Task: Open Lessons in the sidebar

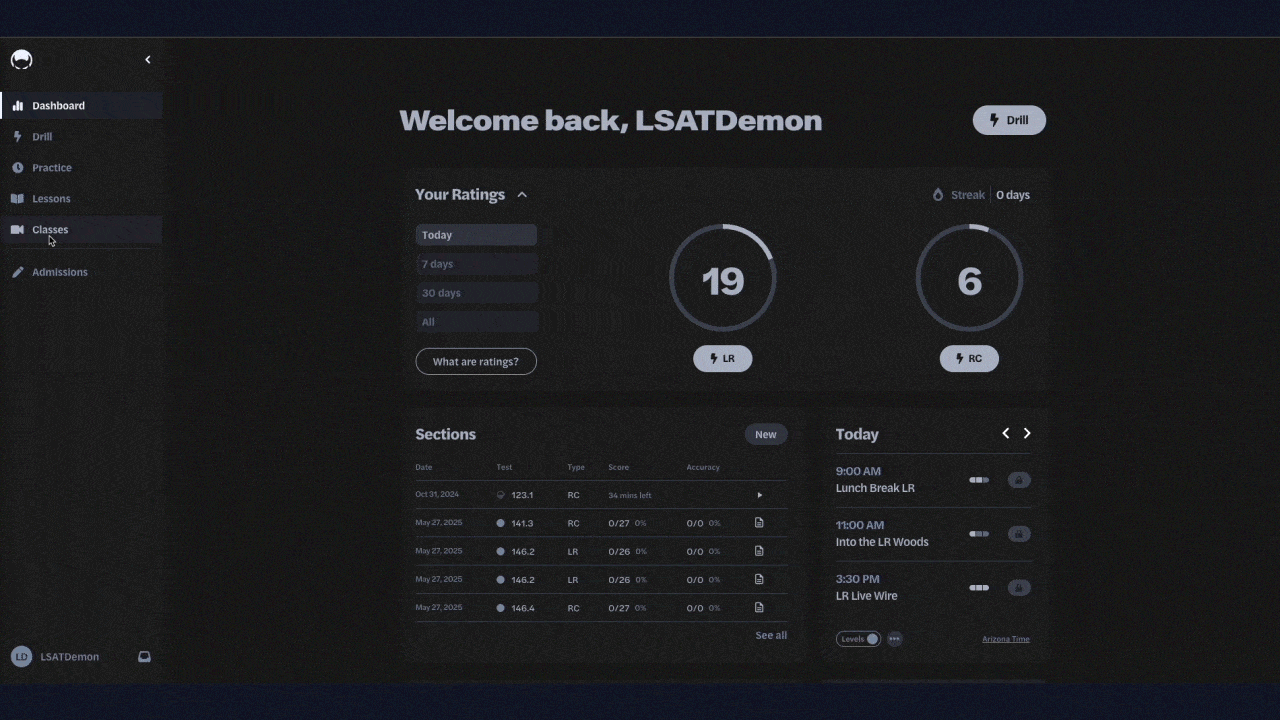Action: coord(51,199)
